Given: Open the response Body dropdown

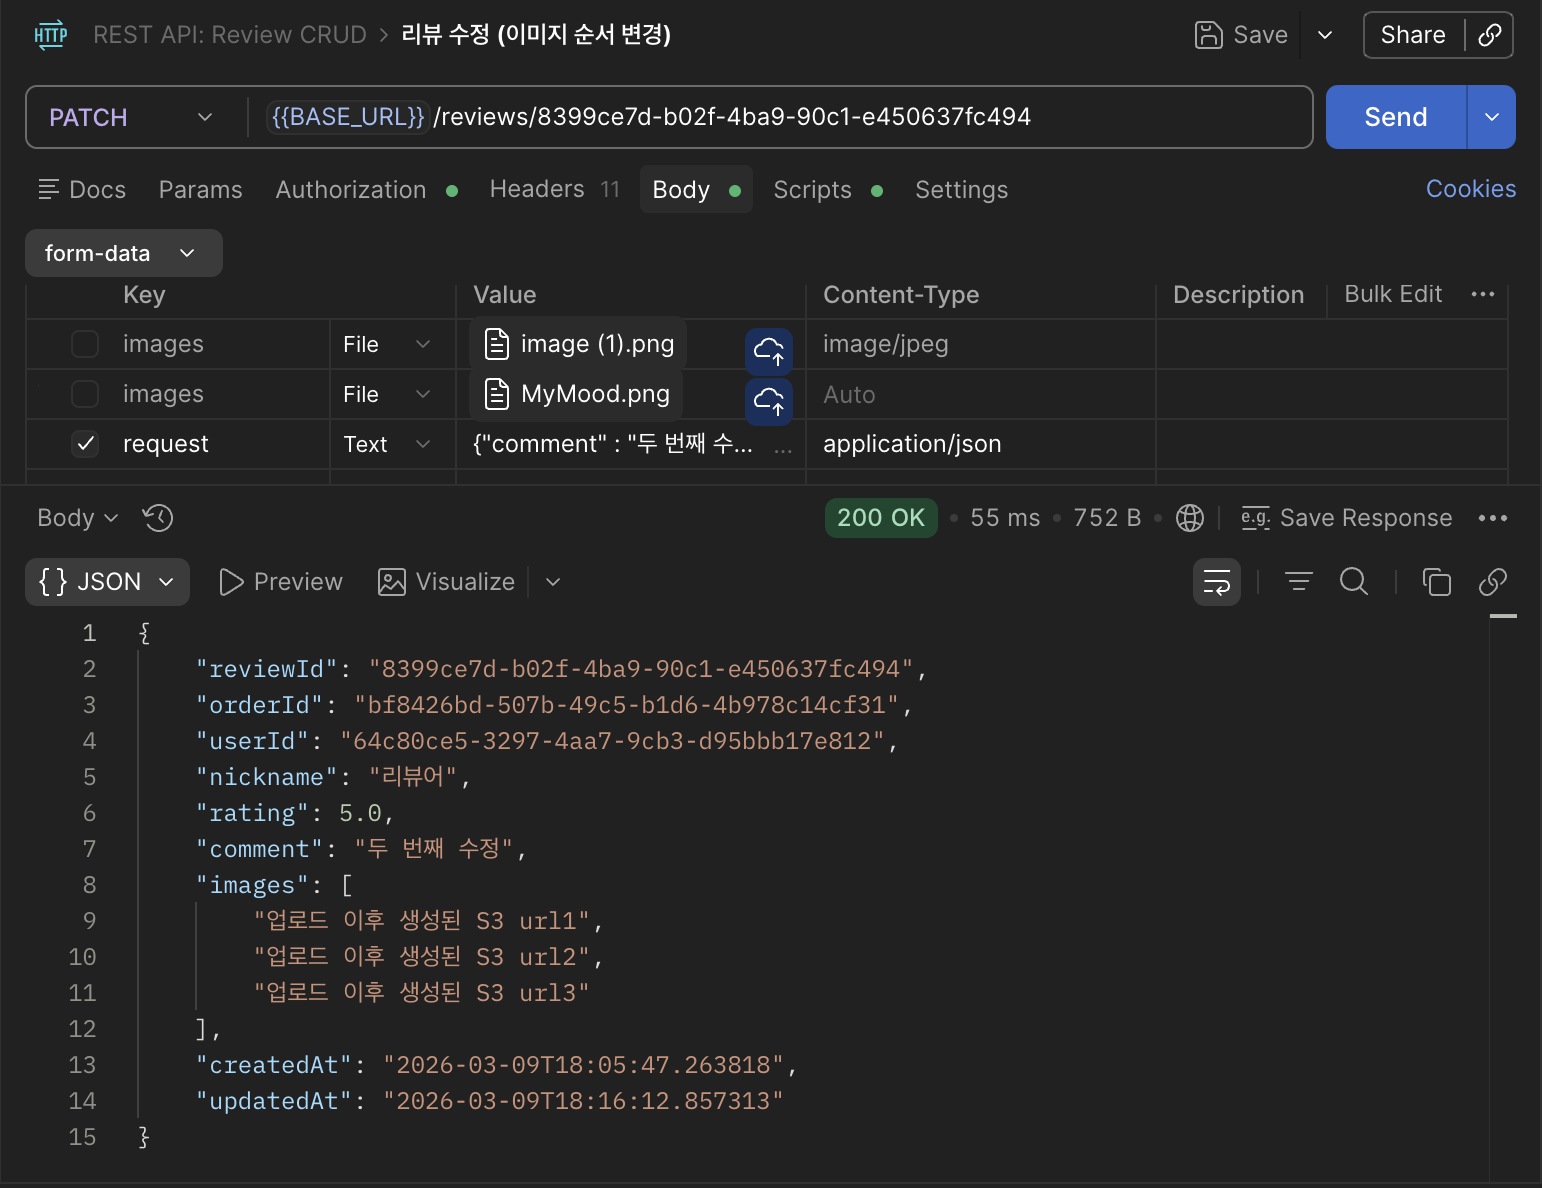Looking at the screenshot, I should (78, 518).
